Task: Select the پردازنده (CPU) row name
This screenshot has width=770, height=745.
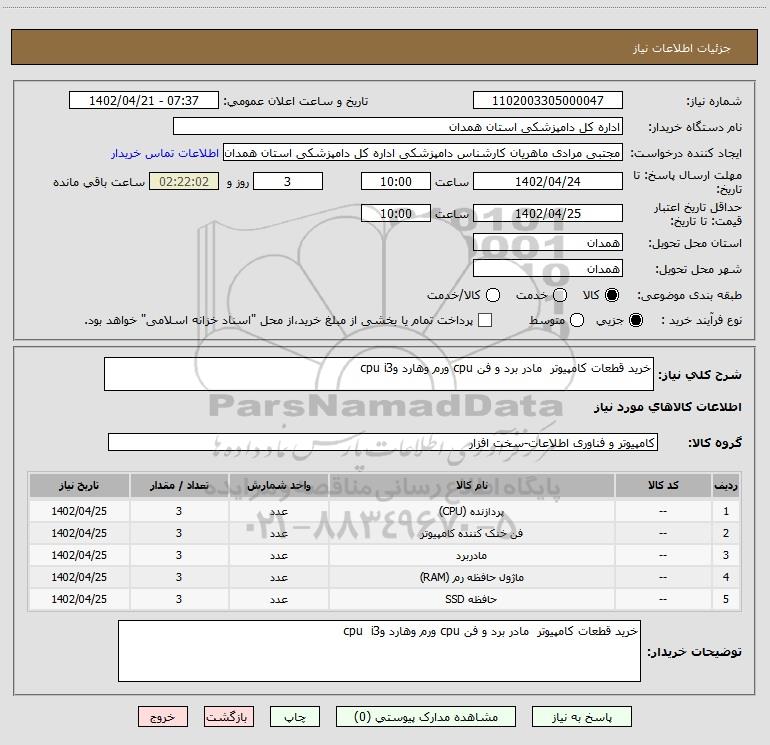Action: coord(471,511)
